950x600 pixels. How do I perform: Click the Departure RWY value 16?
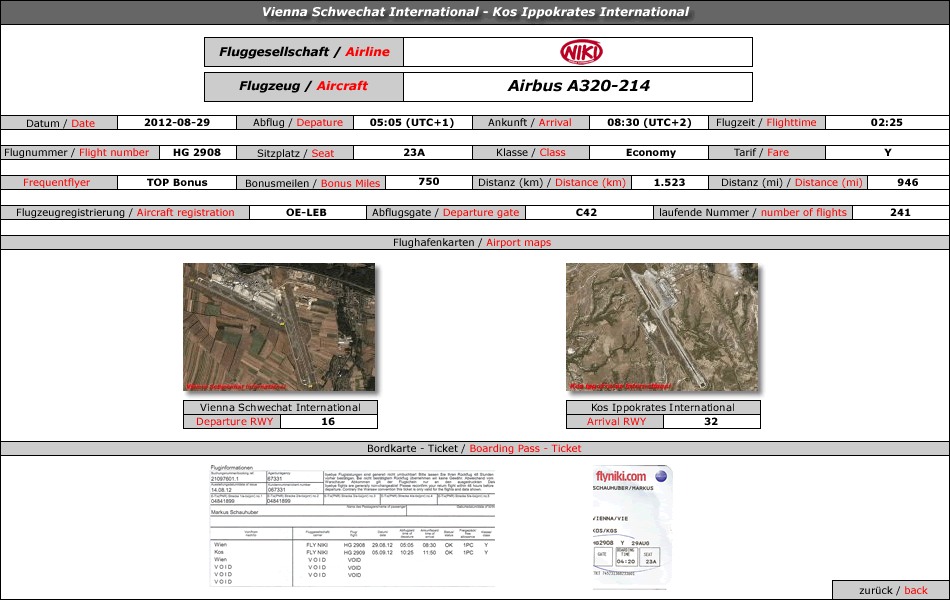click(328, 422)
